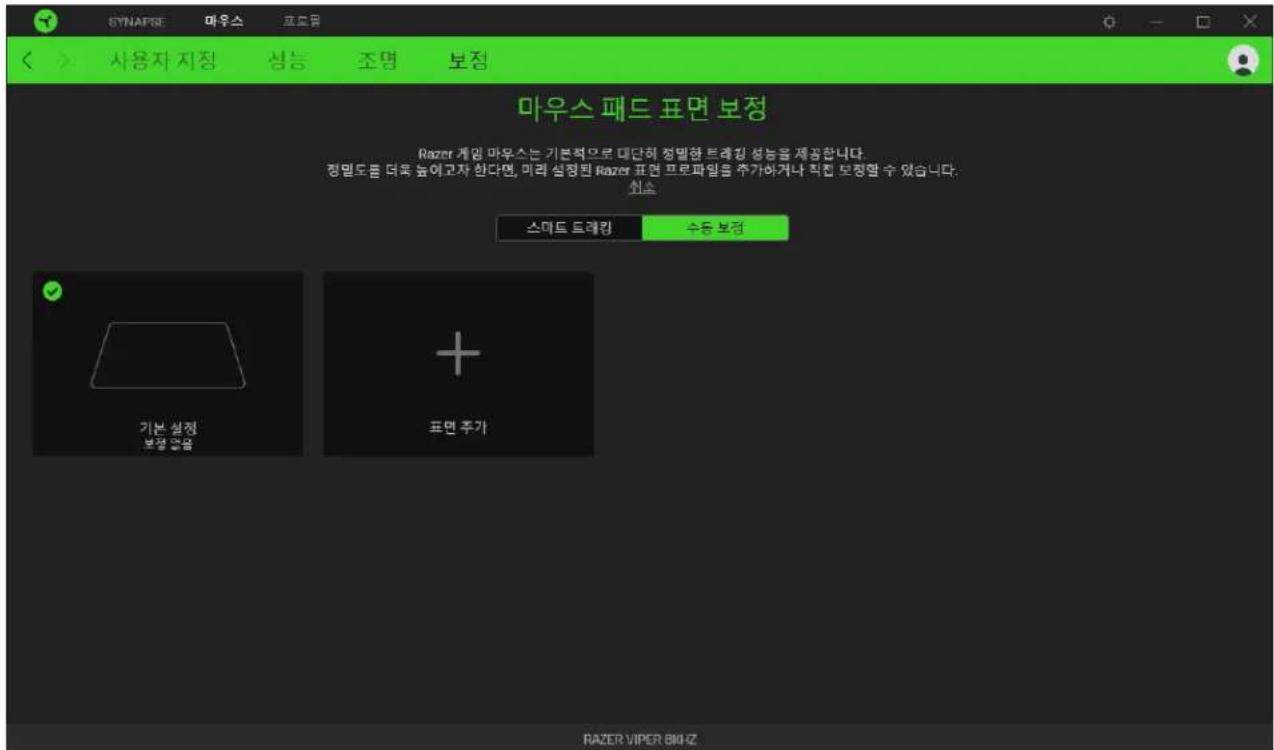Click the RAZER VIPER 8KHZ device label
1274x750 pixels.
click(x=639, y=740)
